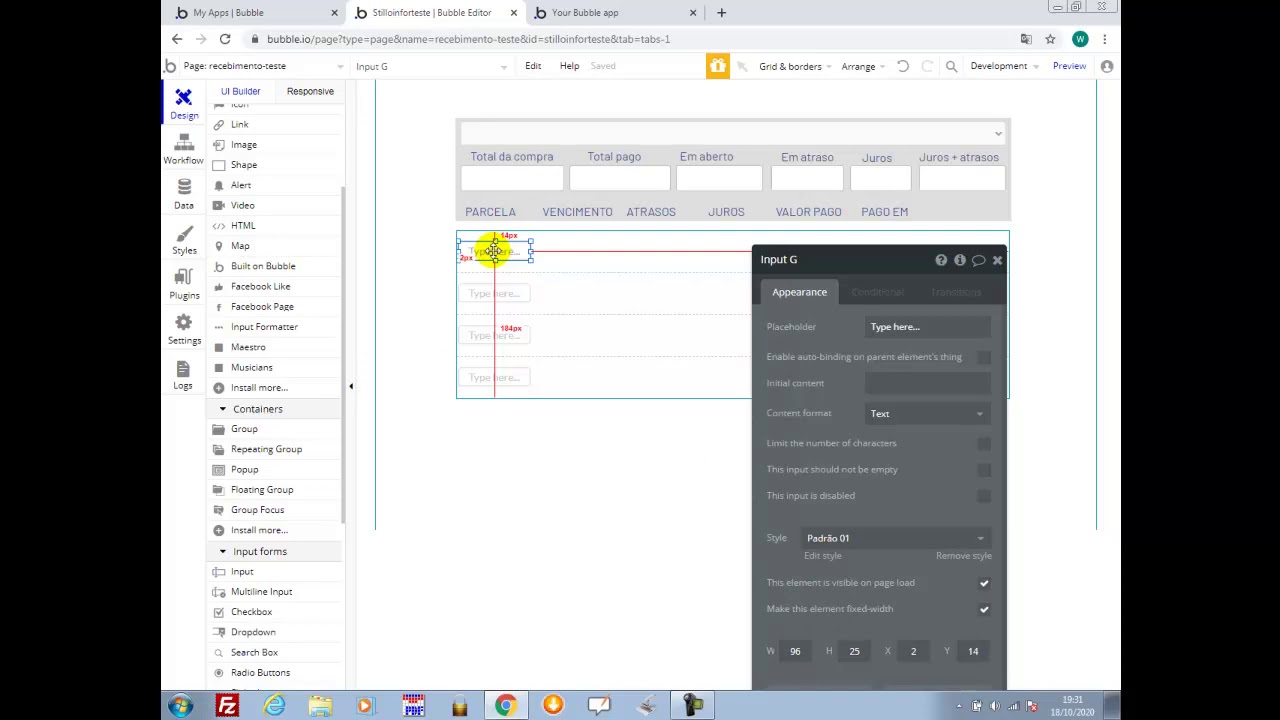Open the Development version dropdown
This screenshot has width=1280, height=720.
tap(1003, 66)
